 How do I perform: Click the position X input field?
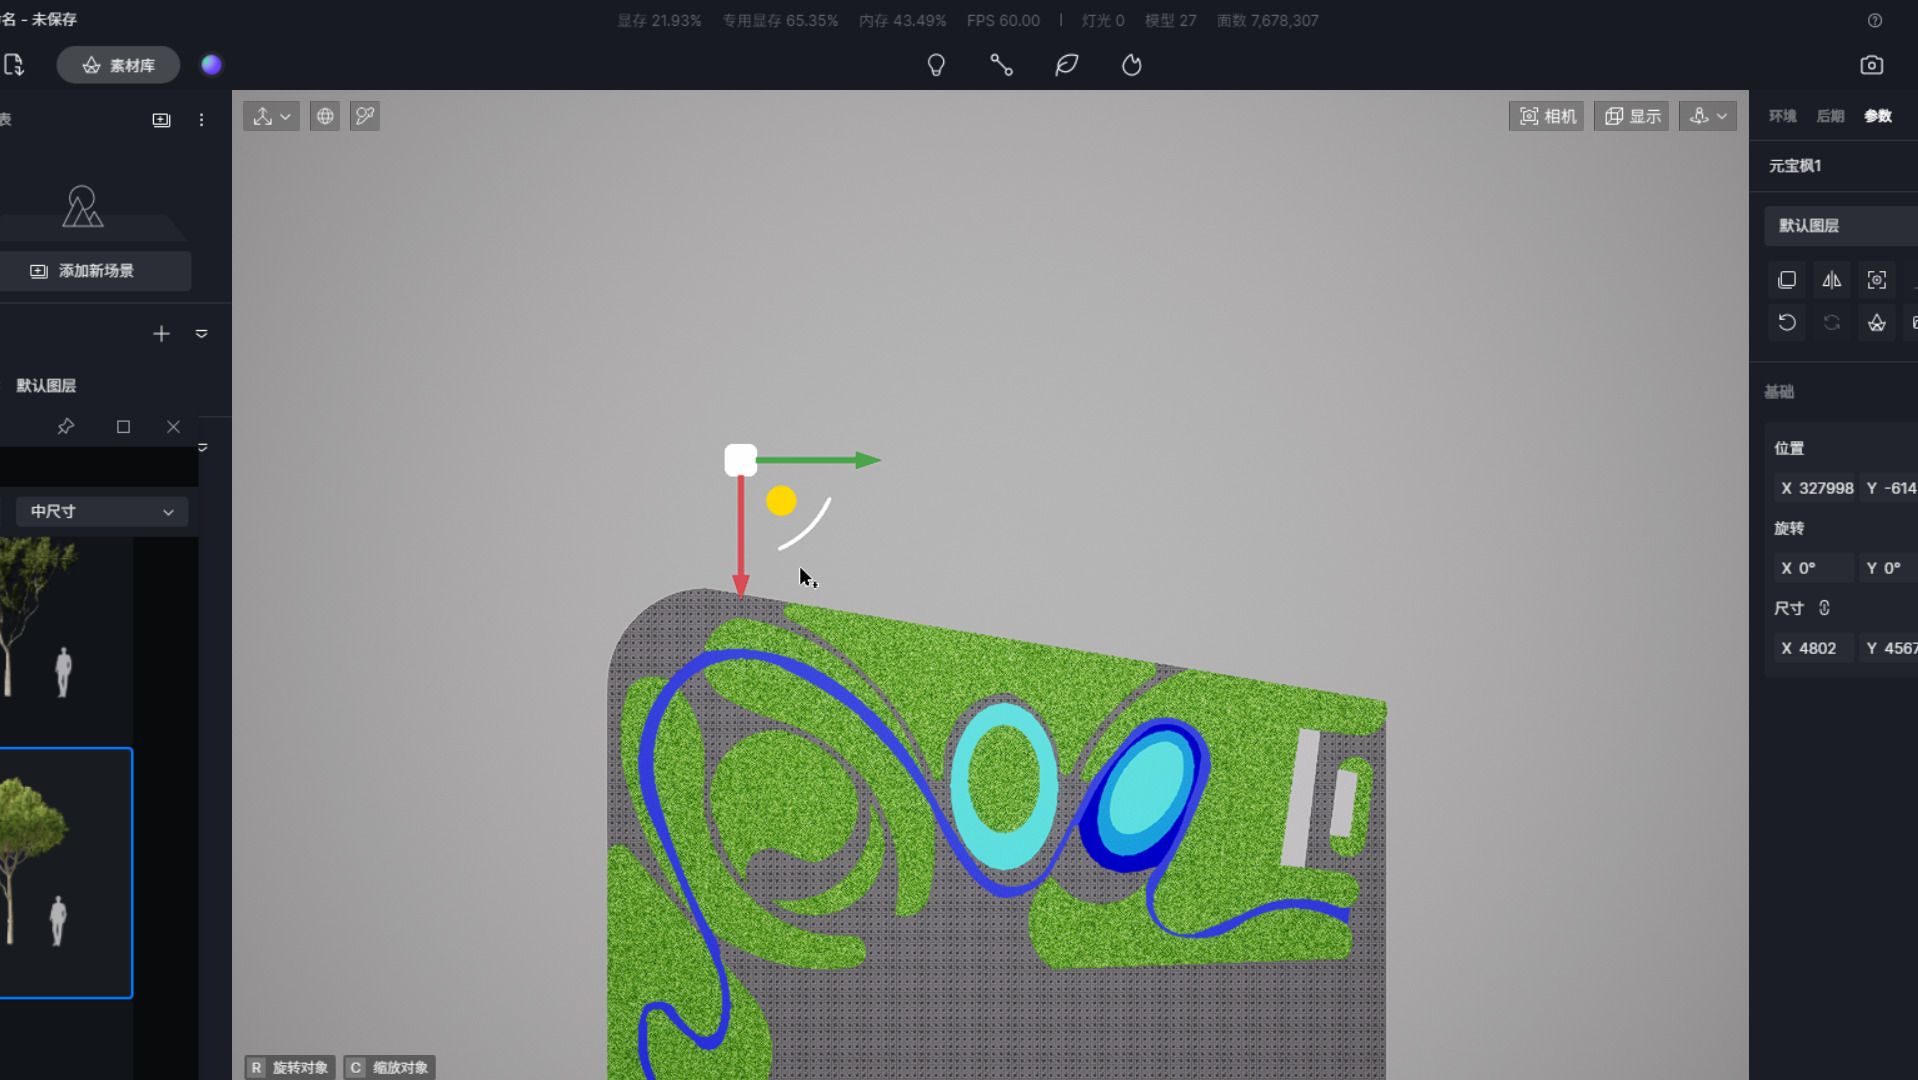click(x=1815, y=488)
